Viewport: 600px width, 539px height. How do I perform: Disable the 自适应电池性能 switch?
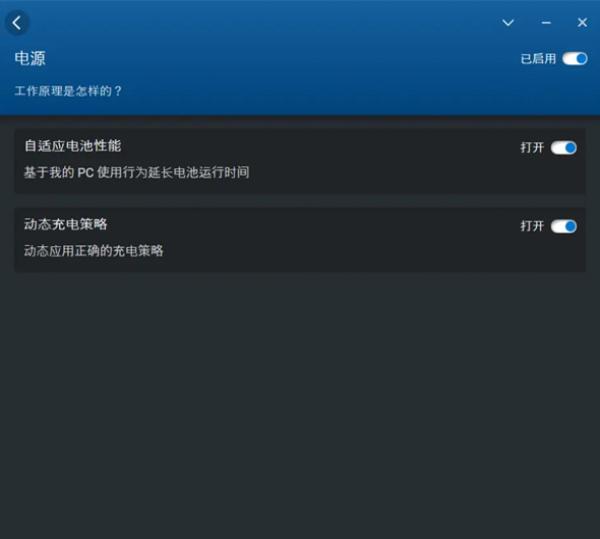pos(564,148)
